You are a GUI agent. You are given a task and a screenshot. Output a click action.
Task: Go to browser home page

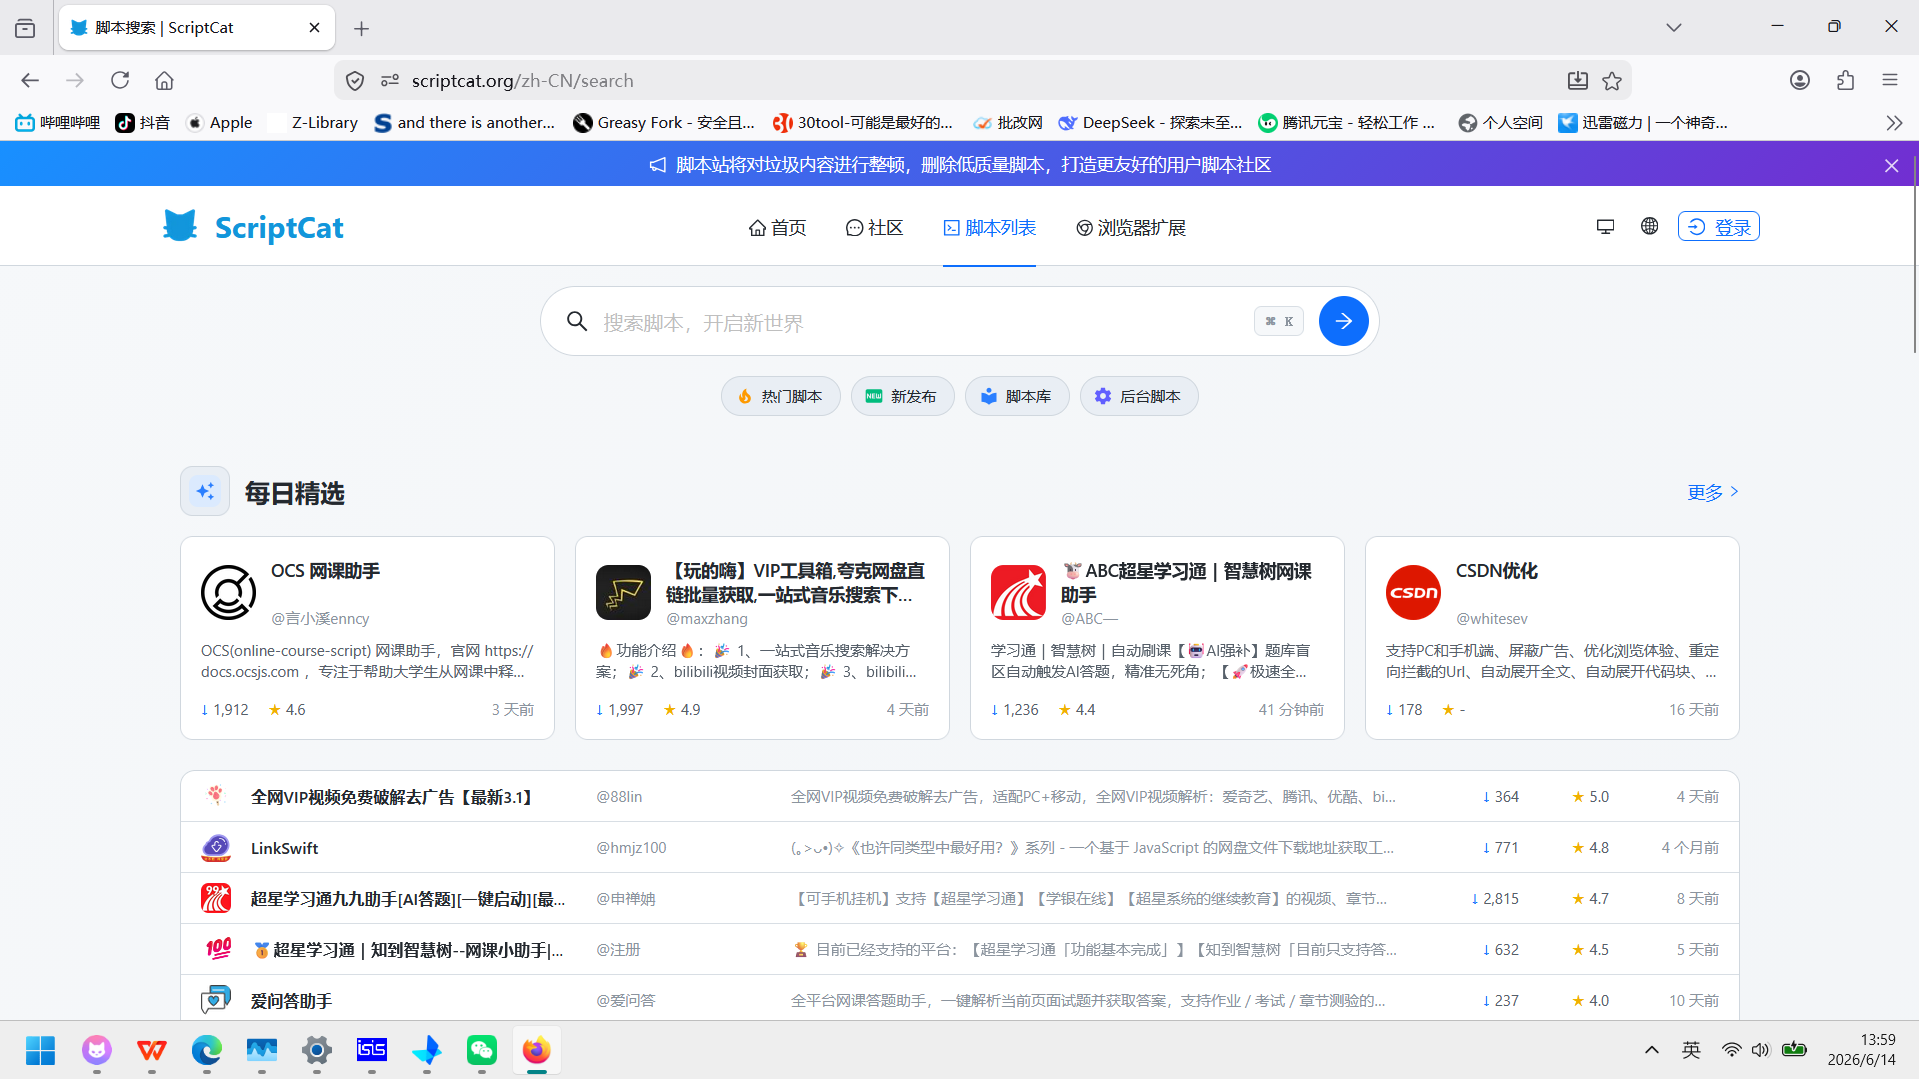coord(164,80)
